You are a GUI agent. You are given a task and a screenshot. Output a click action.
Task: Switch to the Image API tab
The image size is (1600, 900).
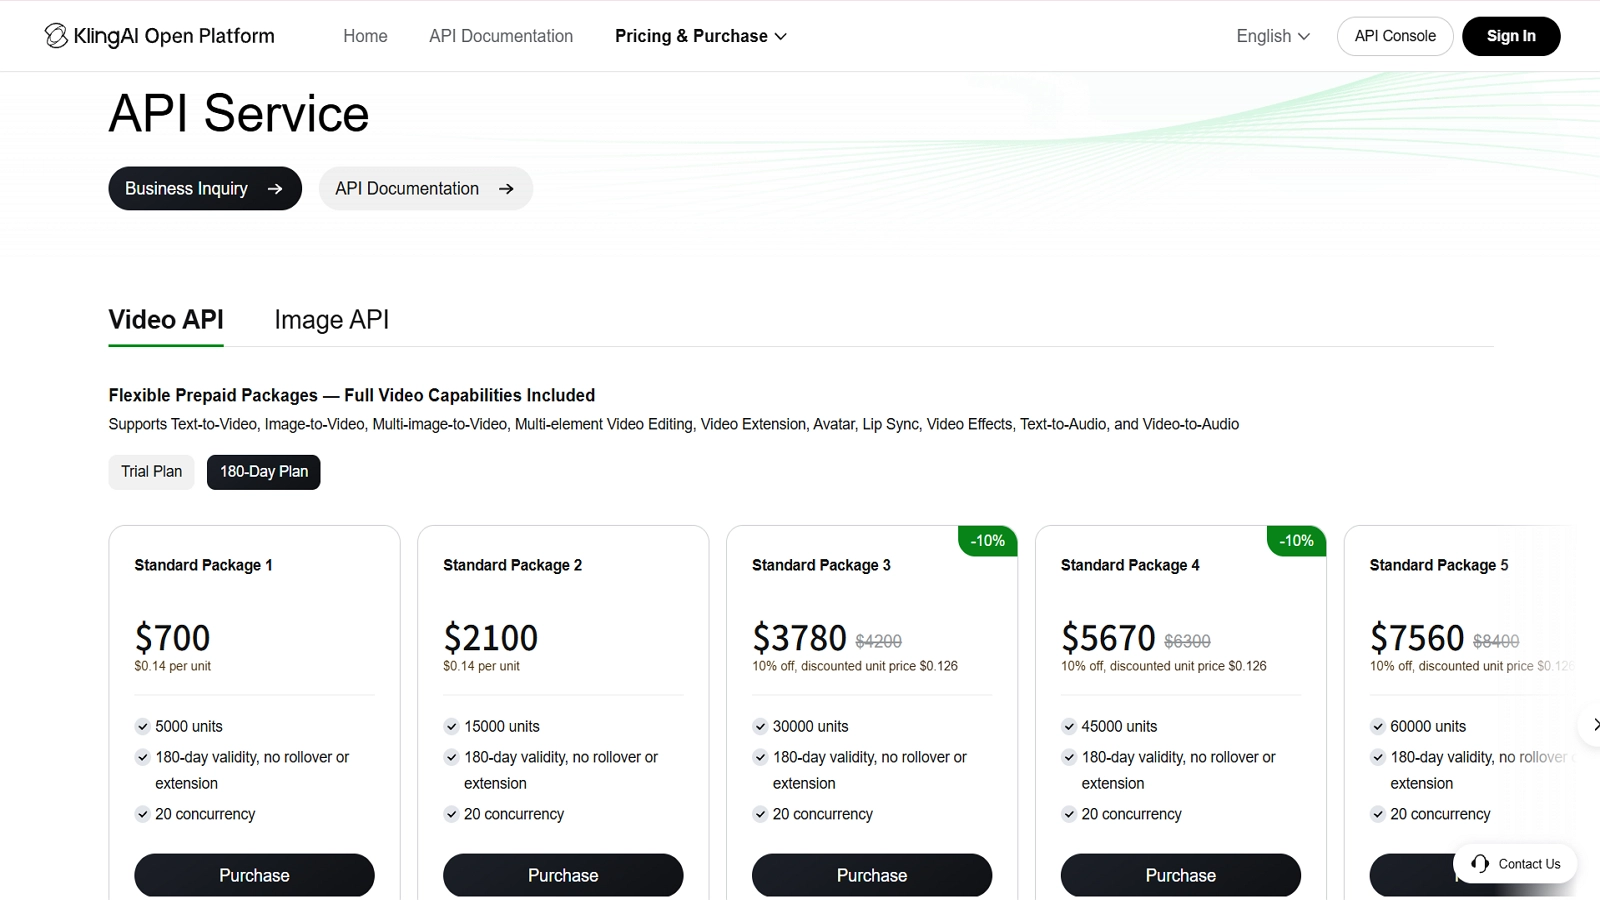click(331, 320)
